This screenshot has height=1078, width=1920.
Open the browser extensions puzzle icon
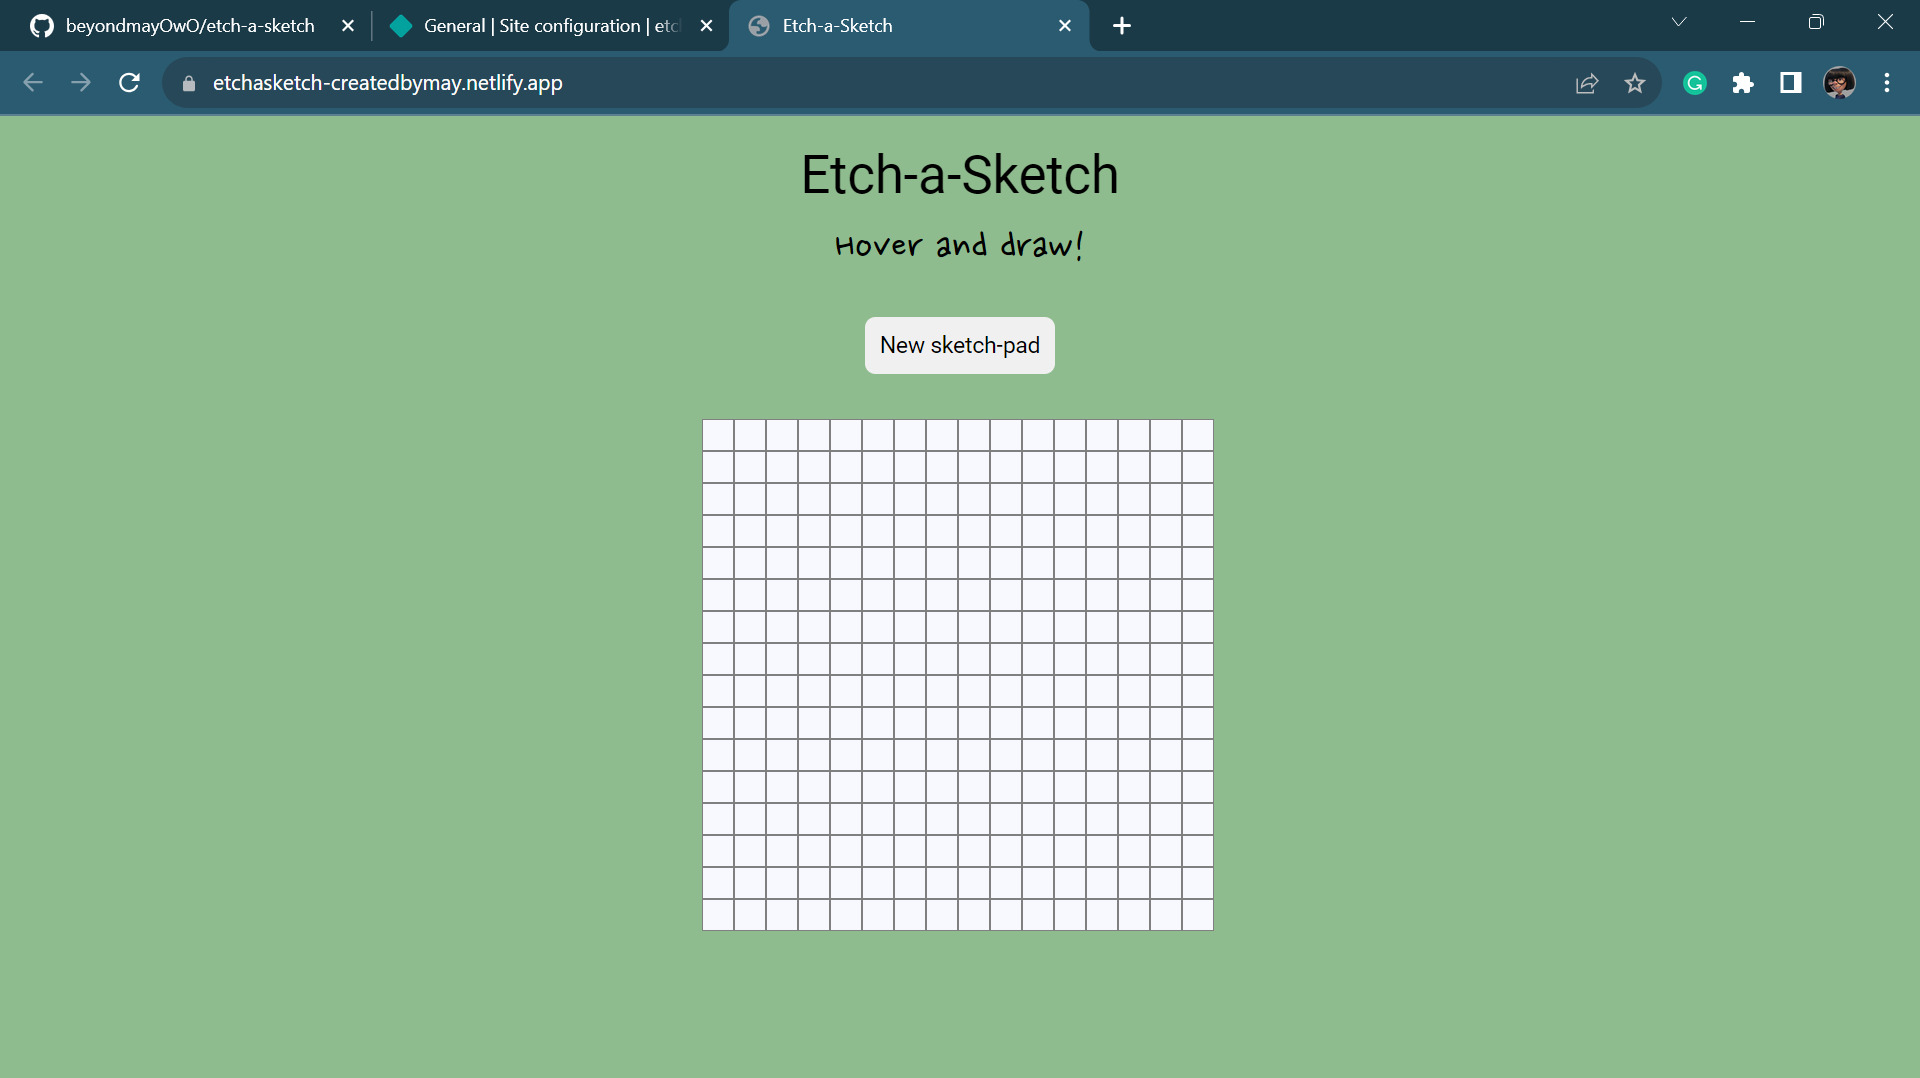click(x=1743, y=84)
